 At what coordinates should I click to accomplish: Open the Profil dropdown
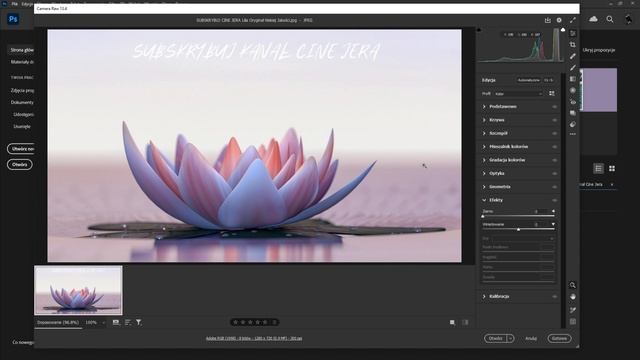tap(518, 93)
